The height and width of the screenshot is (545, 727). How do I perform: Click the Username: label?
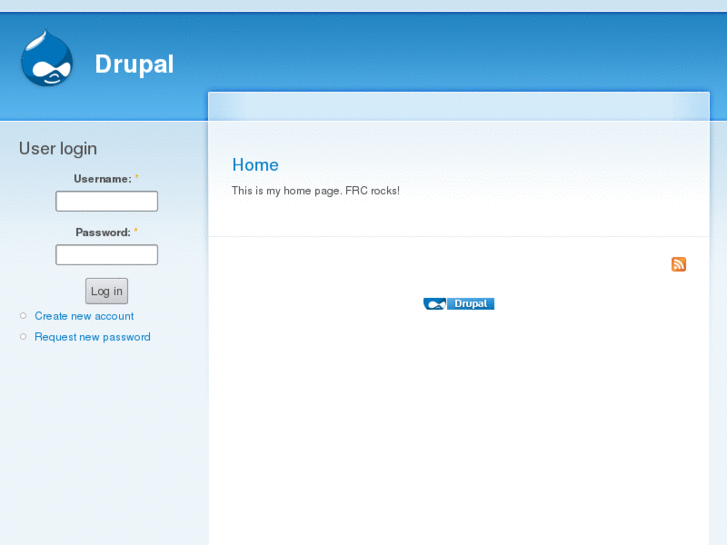102,179
